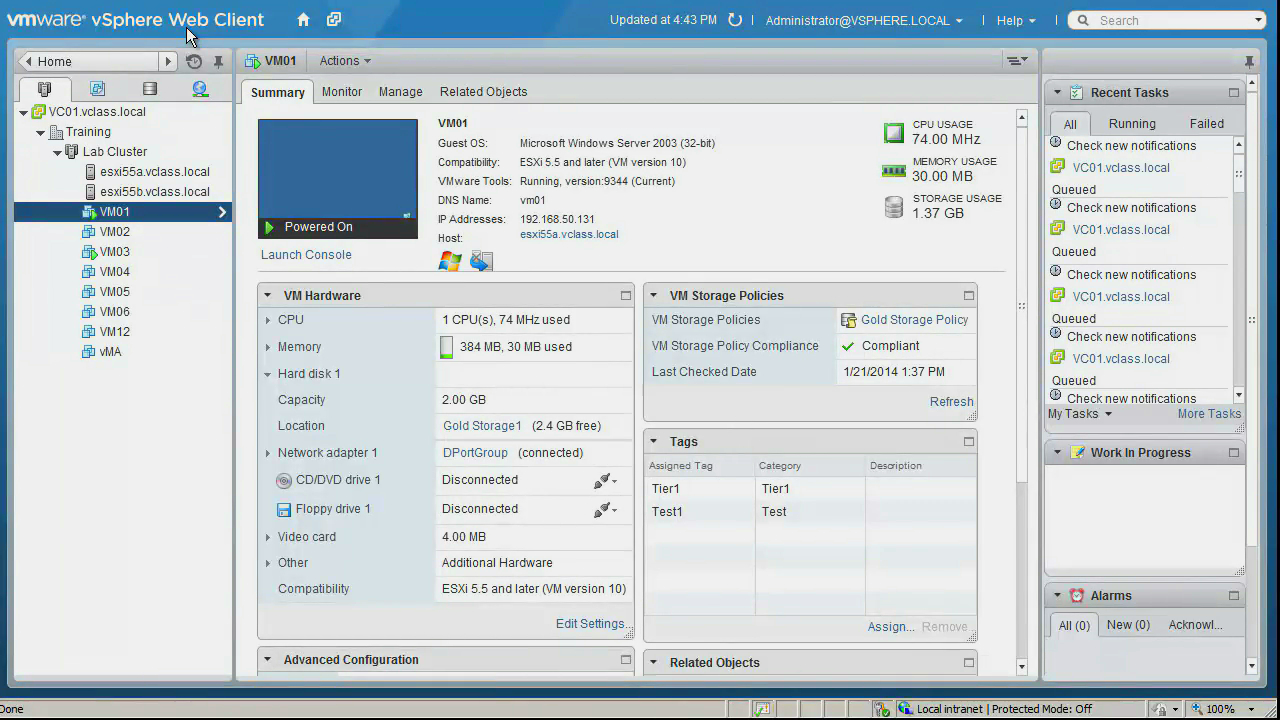Viewport: 1280px width, 720px height.
Task: Select vMA in the inventory tree
Action: (110, 352)
